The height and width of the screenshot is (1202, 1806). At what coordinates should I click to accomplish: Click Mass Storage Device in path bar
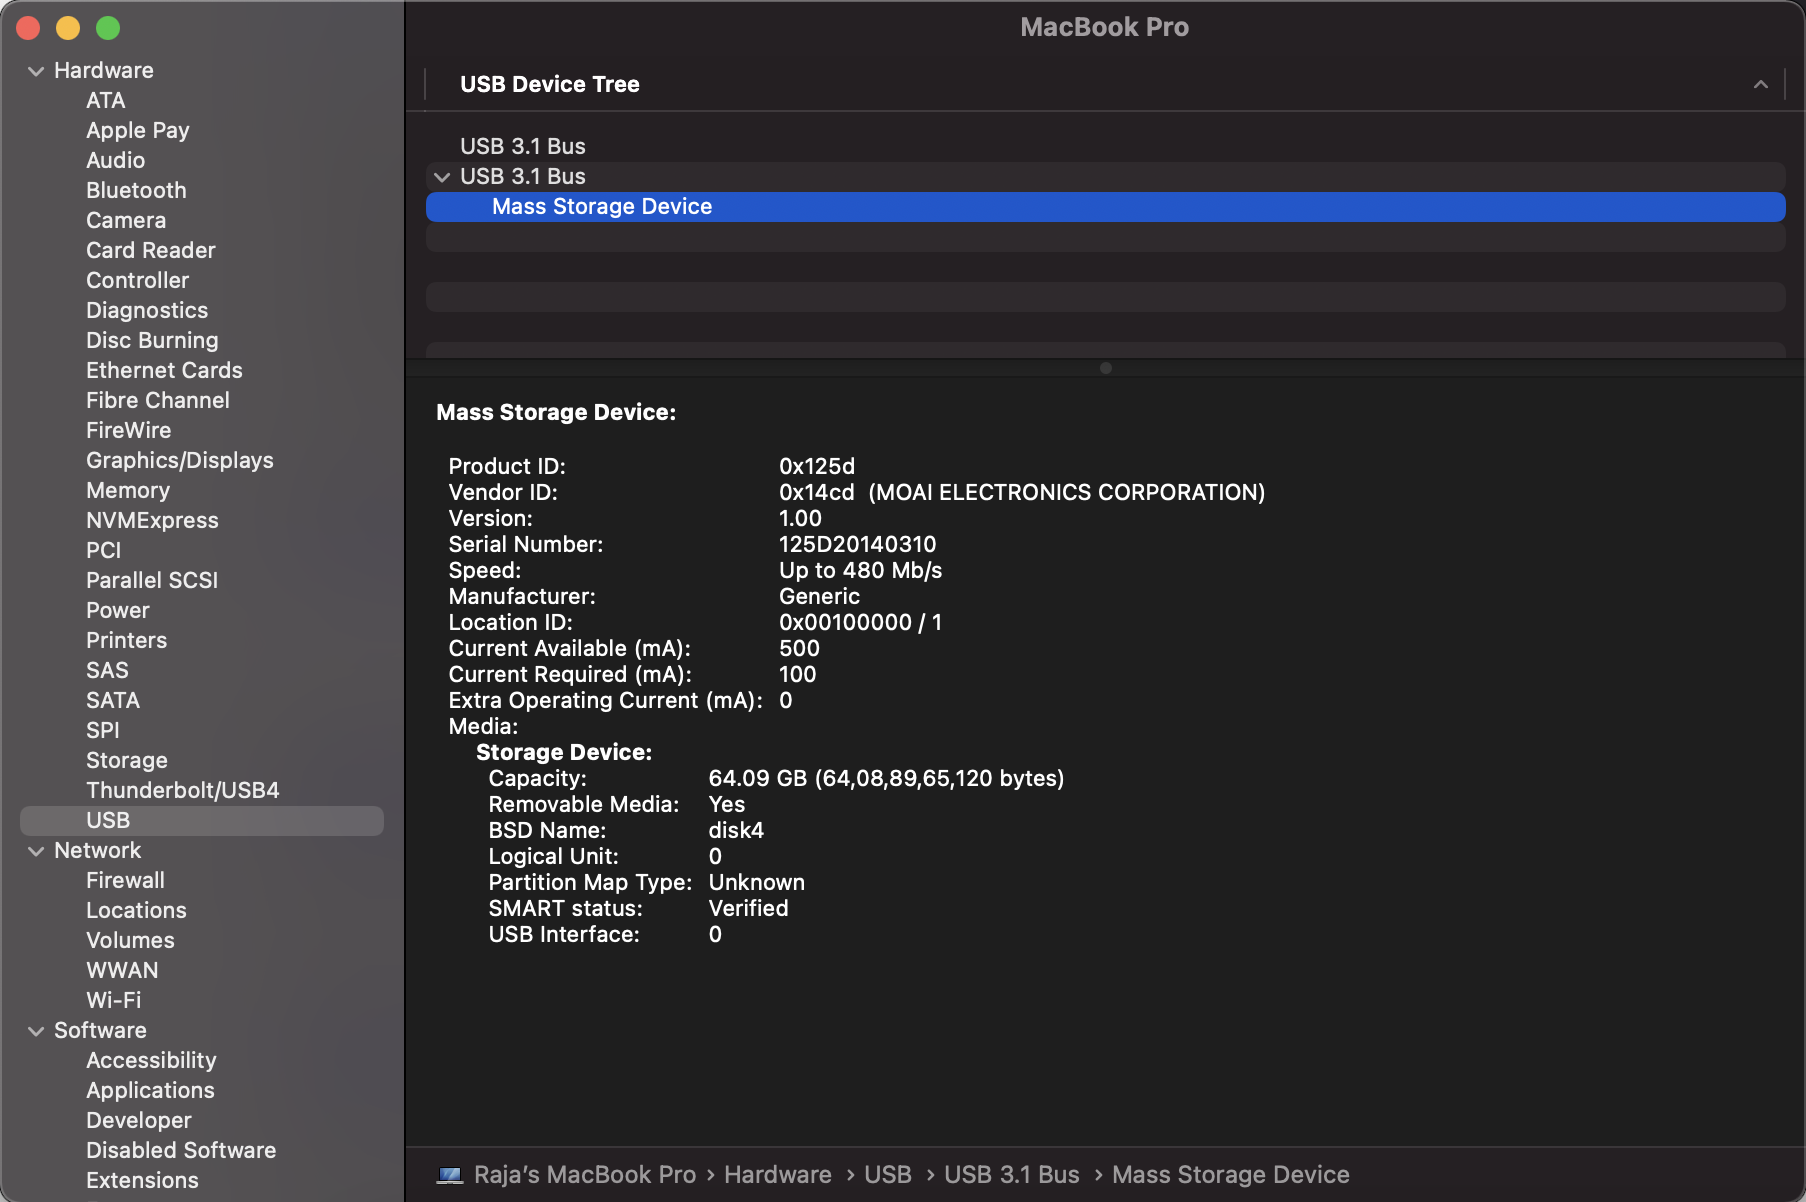point(1231,1175)
